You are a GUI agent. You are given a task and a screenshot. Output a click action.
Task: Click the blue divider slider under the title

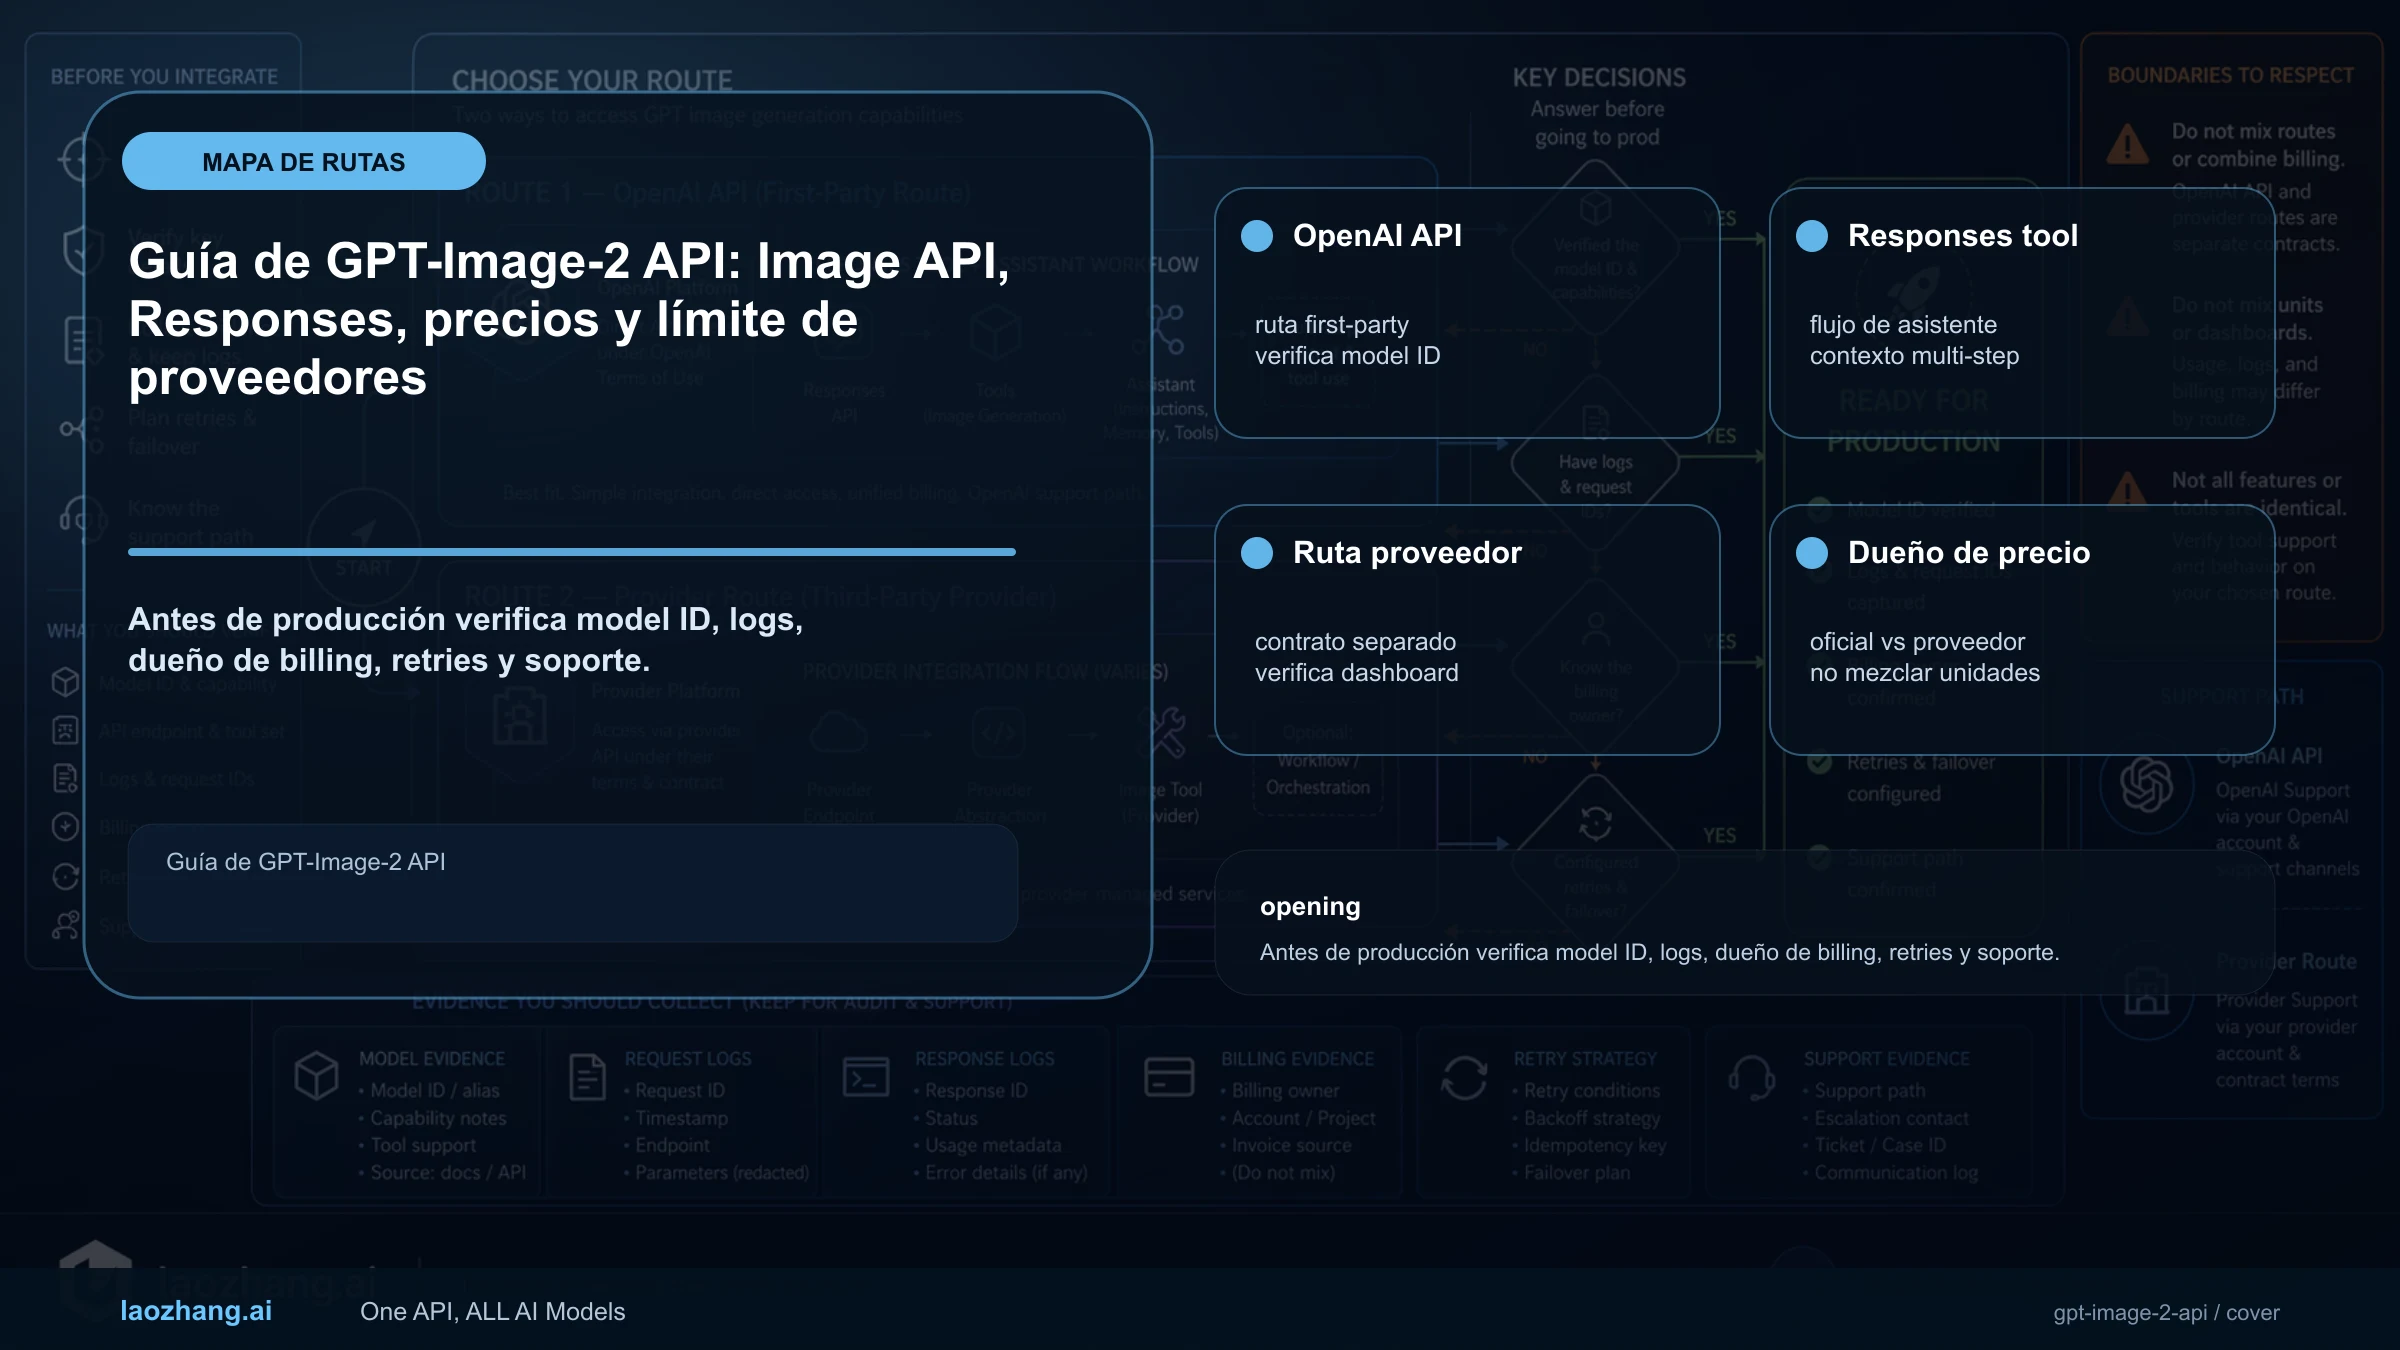(x=572, y=551)
